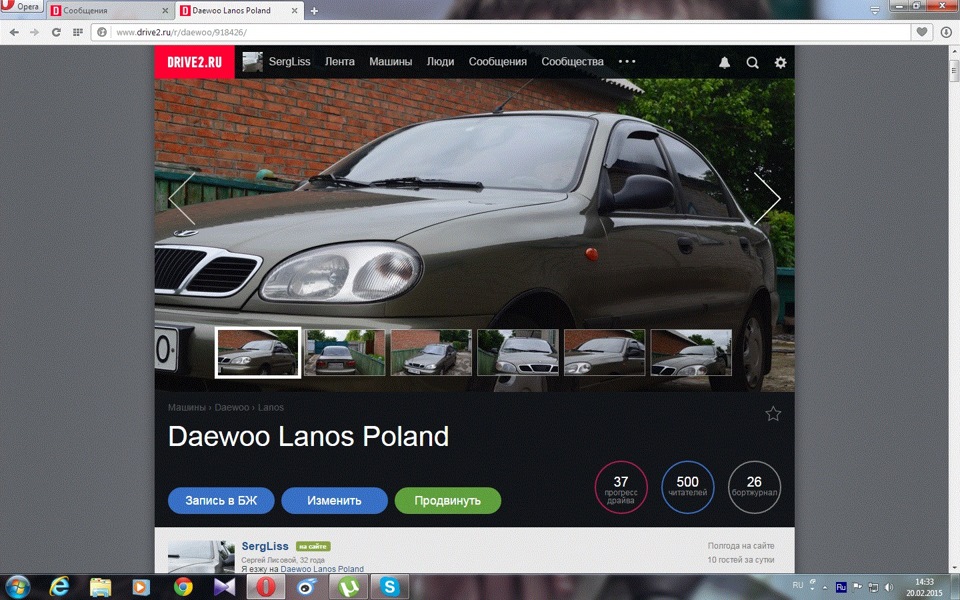Open 37 прогресс драйва circle
Viewport: 960px width, 600px height.
point(621,487)
